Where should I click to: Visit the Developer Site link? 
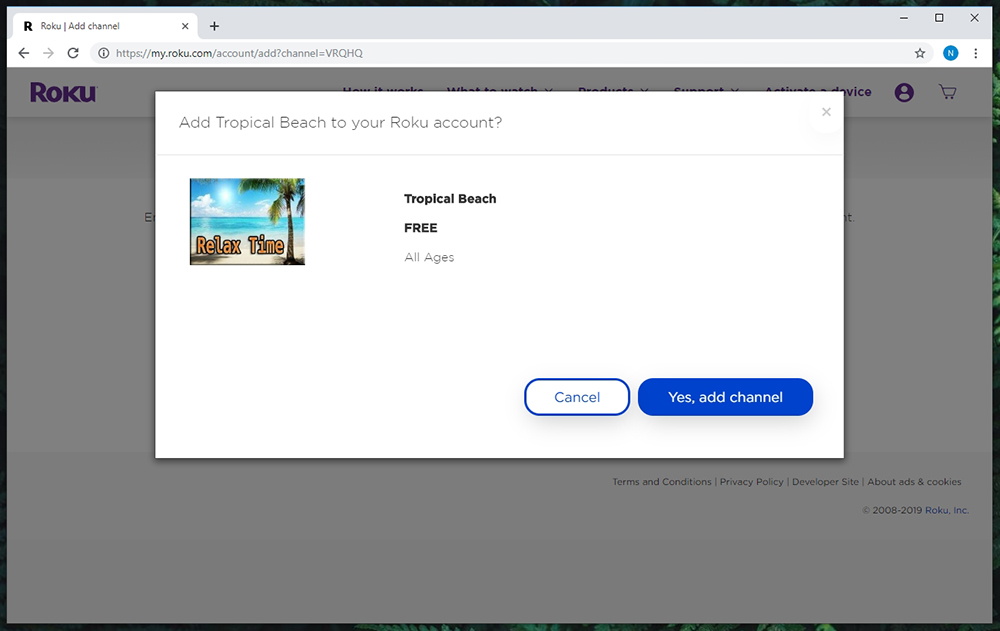[825, 482]
